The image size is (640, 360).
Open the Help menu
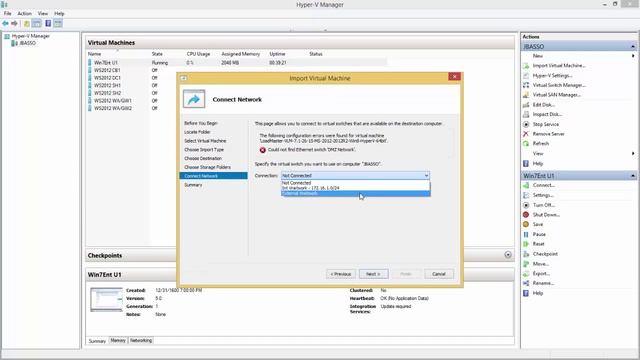tap(59, 13)
